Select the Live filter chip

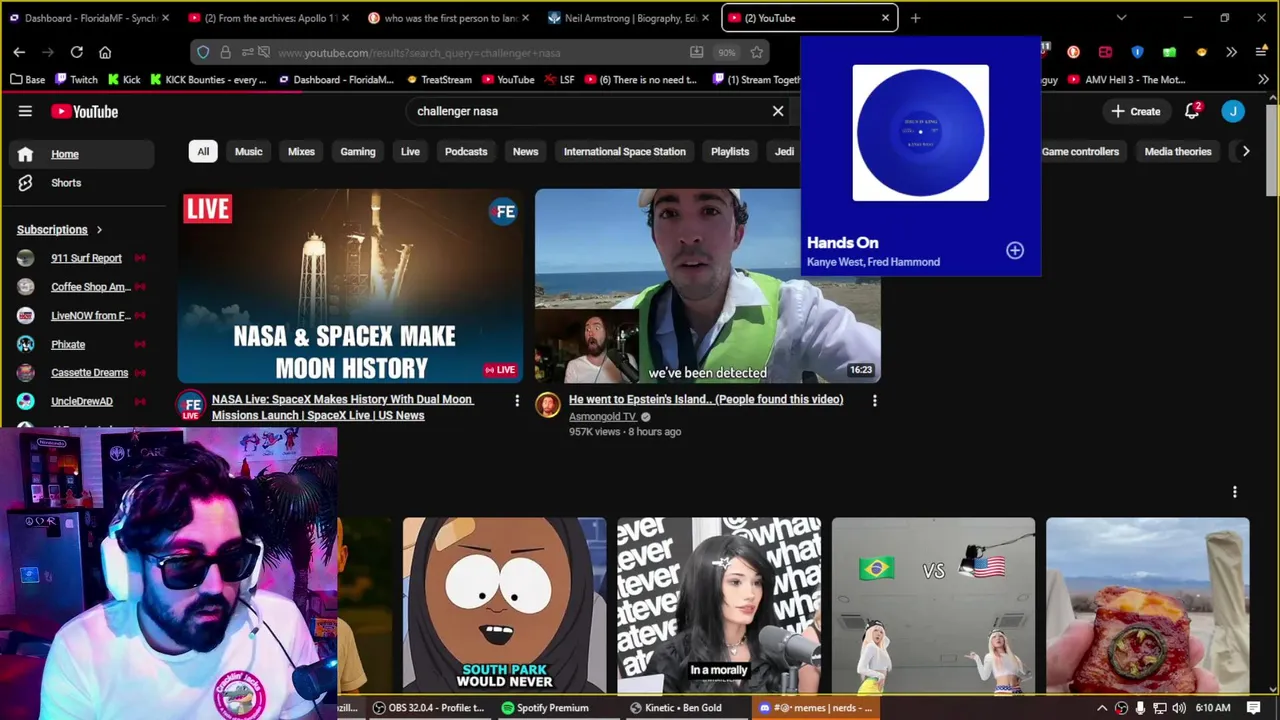point(410,151)
